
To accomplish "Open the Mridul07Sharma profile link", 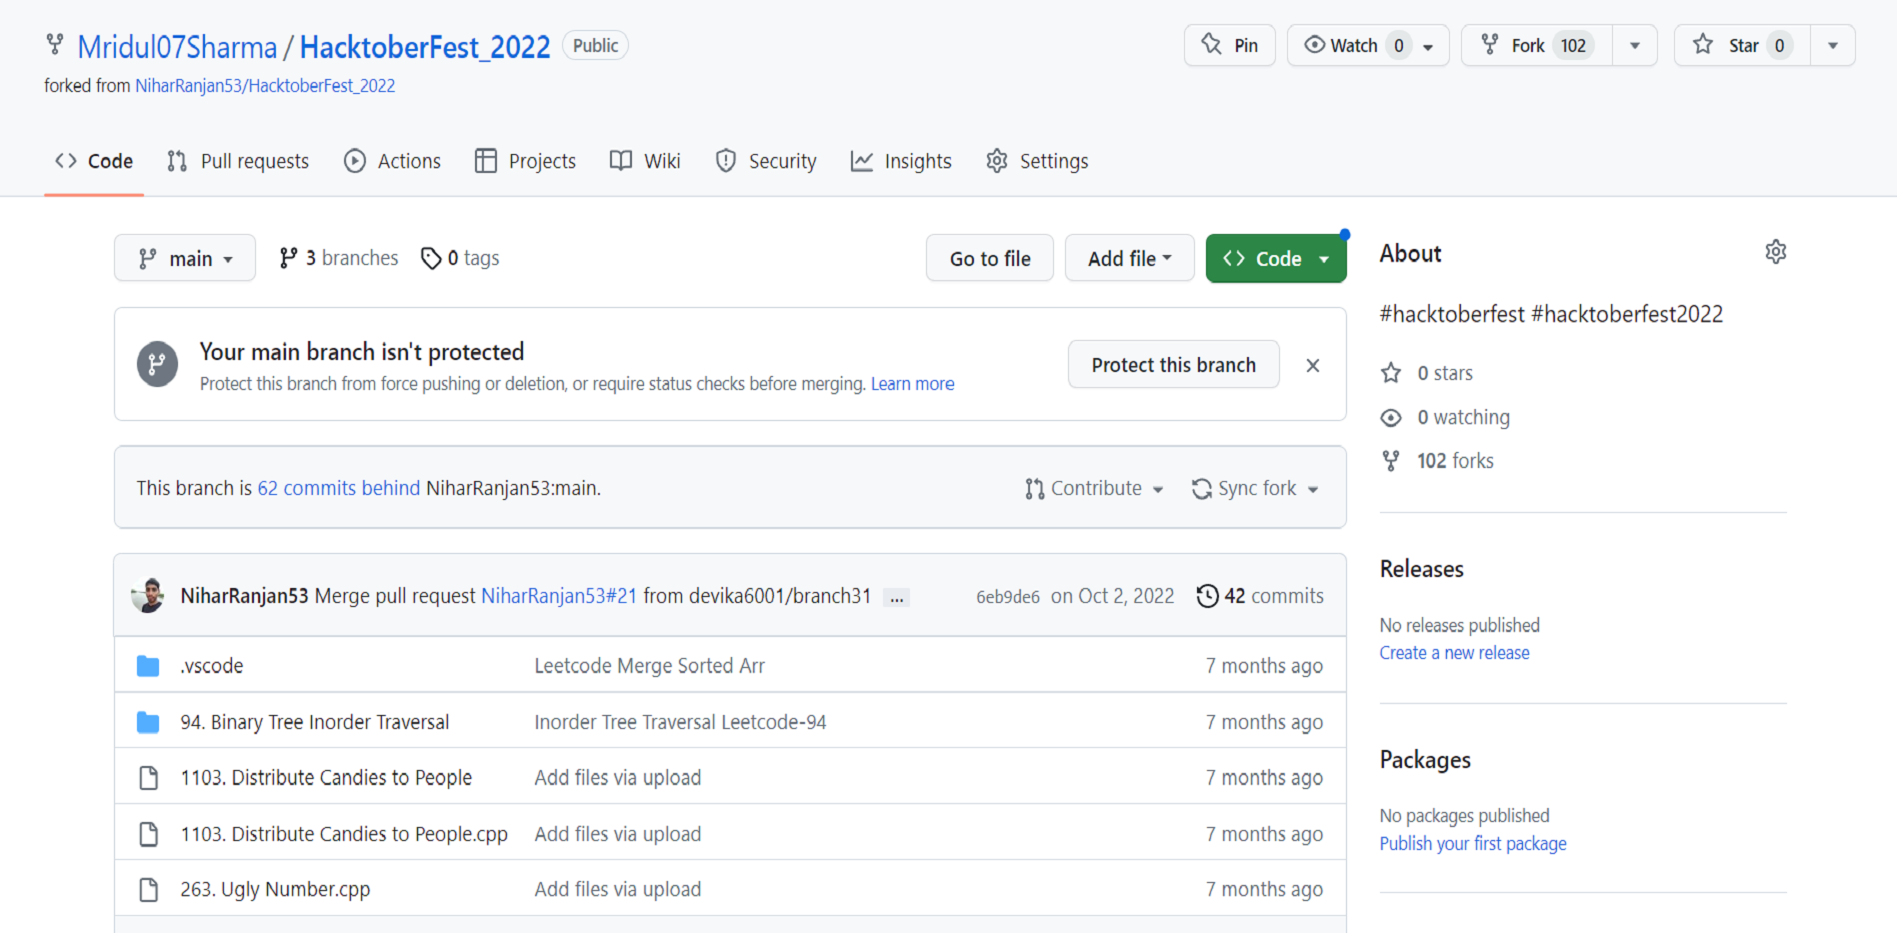I will [x=177, y=47].
